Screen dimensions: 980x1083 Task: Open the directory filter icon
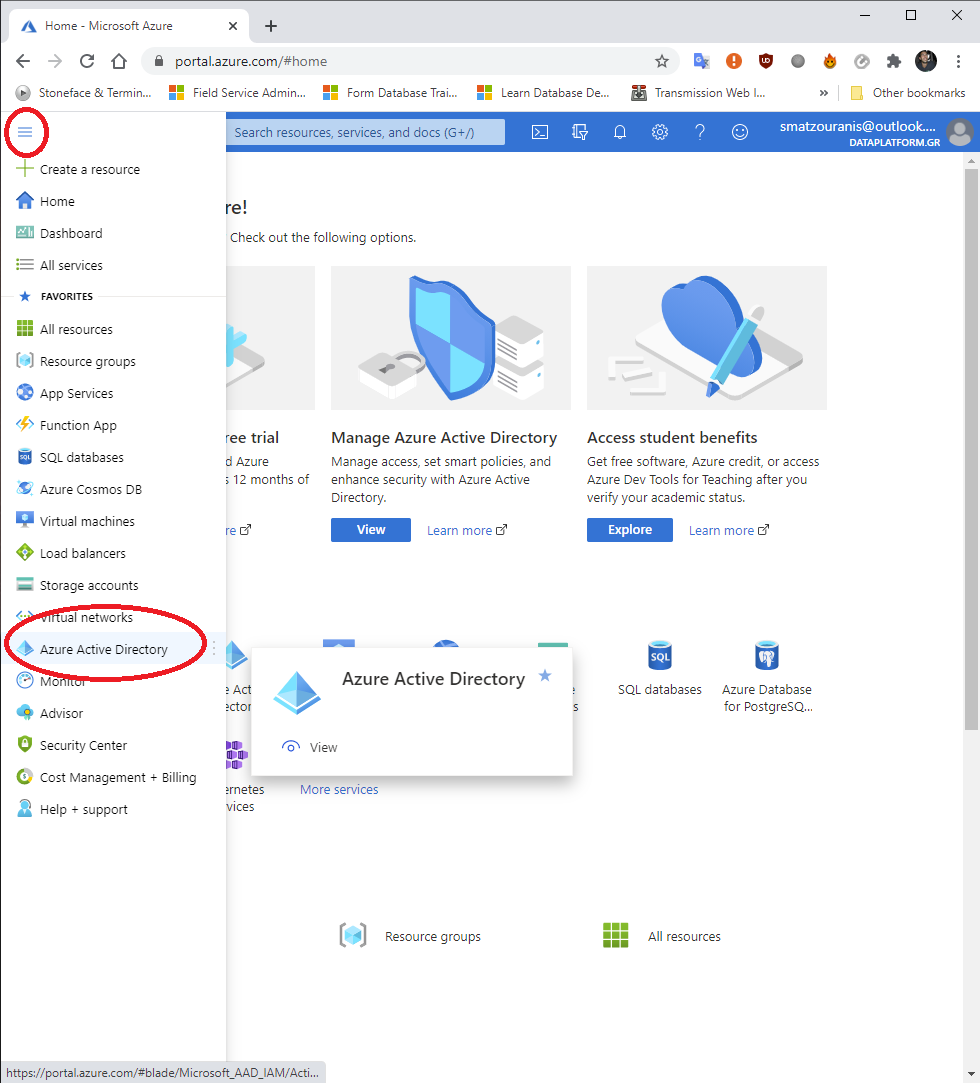pyautogui.click(x=580, y=131)
